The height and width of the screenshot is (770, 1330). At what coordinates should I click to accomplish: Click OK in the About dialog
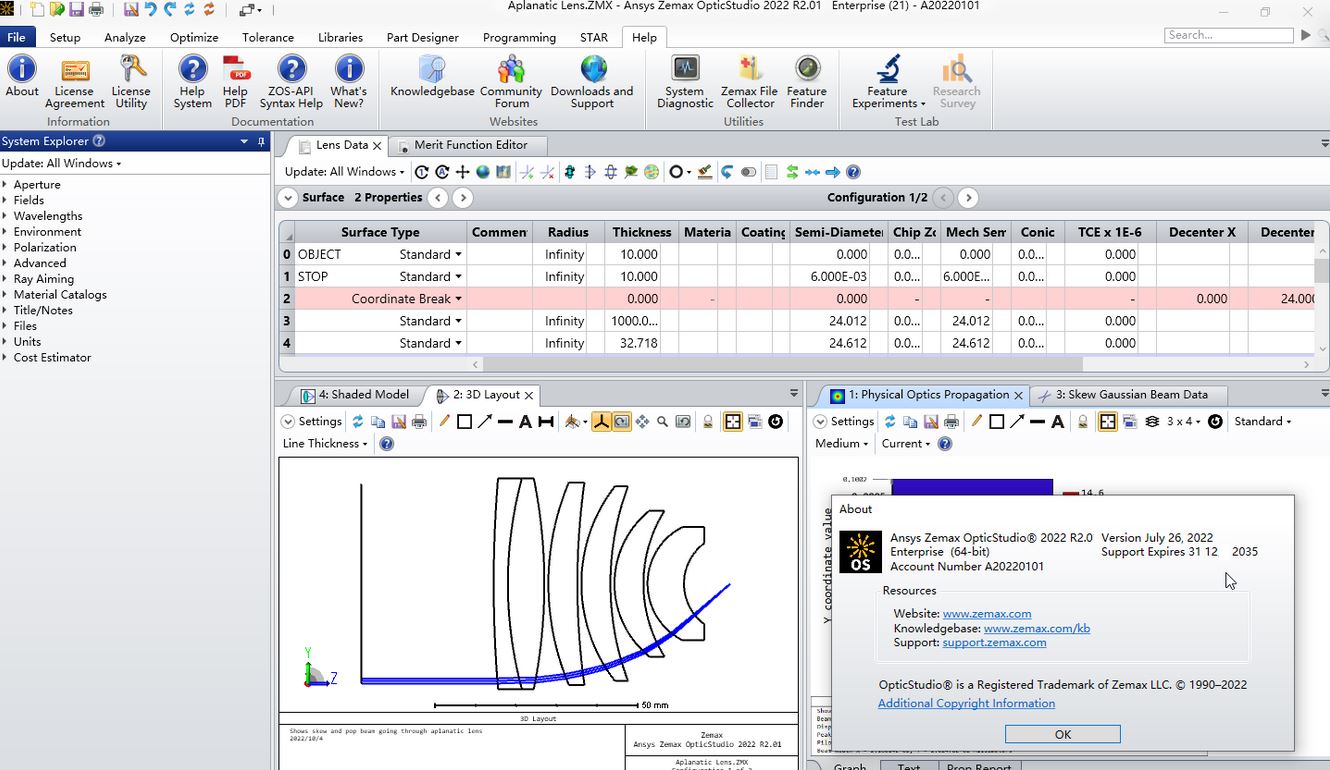[x=1062, y=733]
